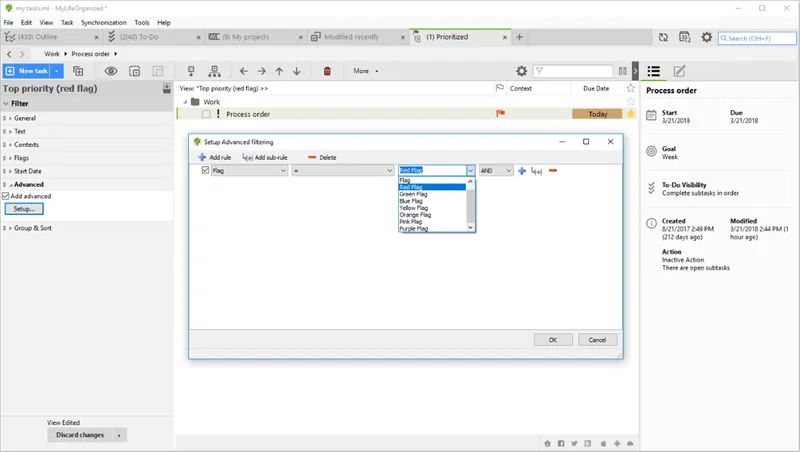
Task: Click the blue plus icon in rule row
Action: coord(522,171)
